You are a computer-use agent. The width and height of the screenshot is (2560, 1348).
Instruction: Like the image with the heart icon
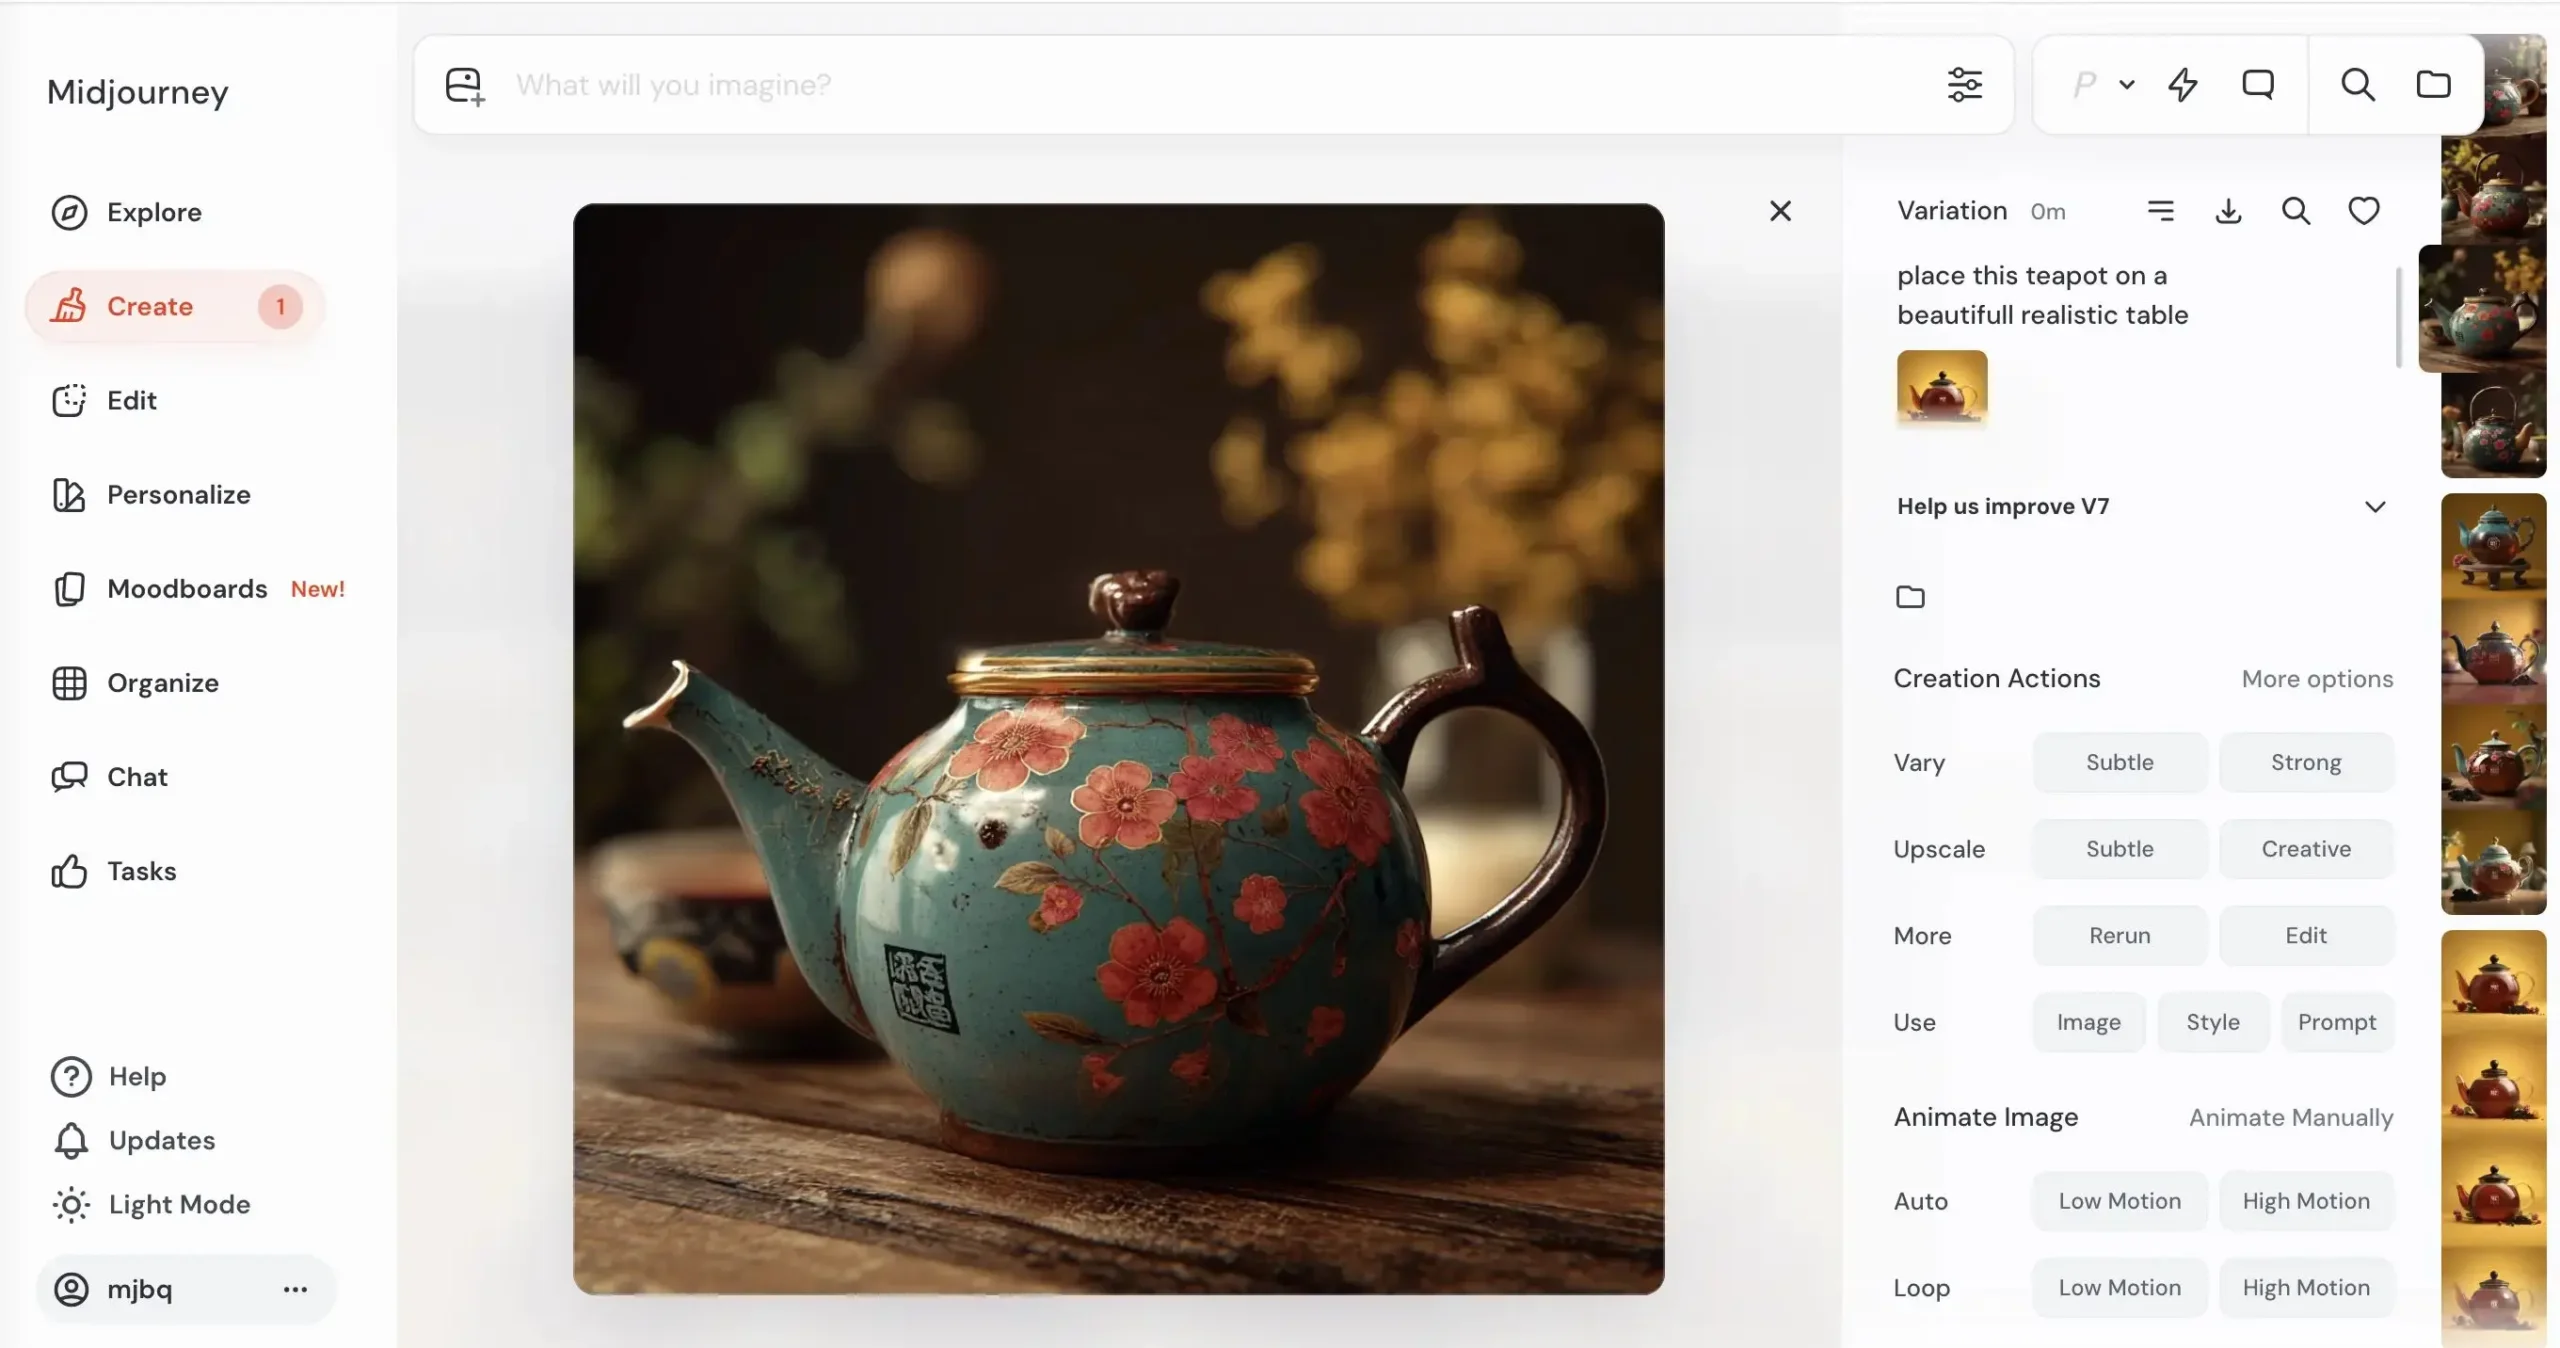tap(2363, 211)
